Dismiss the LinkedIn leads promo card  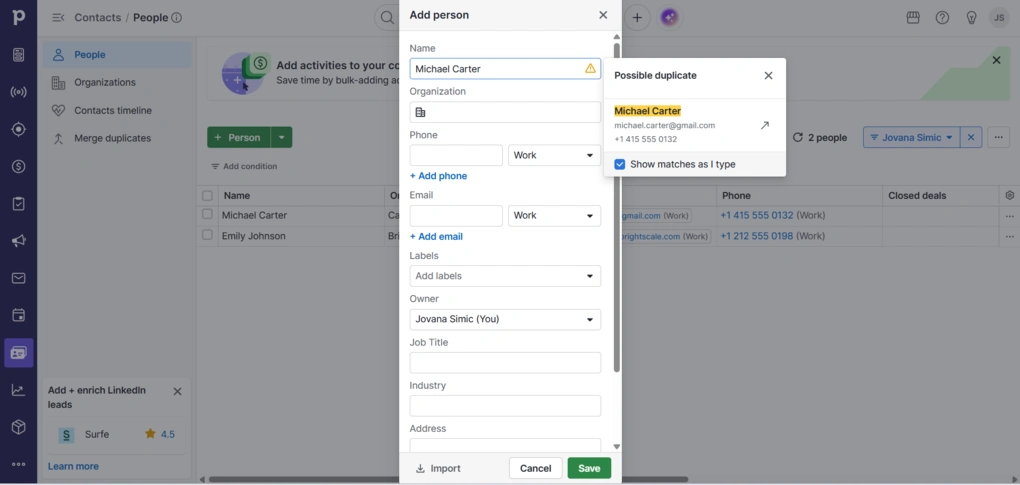point(177,391)
